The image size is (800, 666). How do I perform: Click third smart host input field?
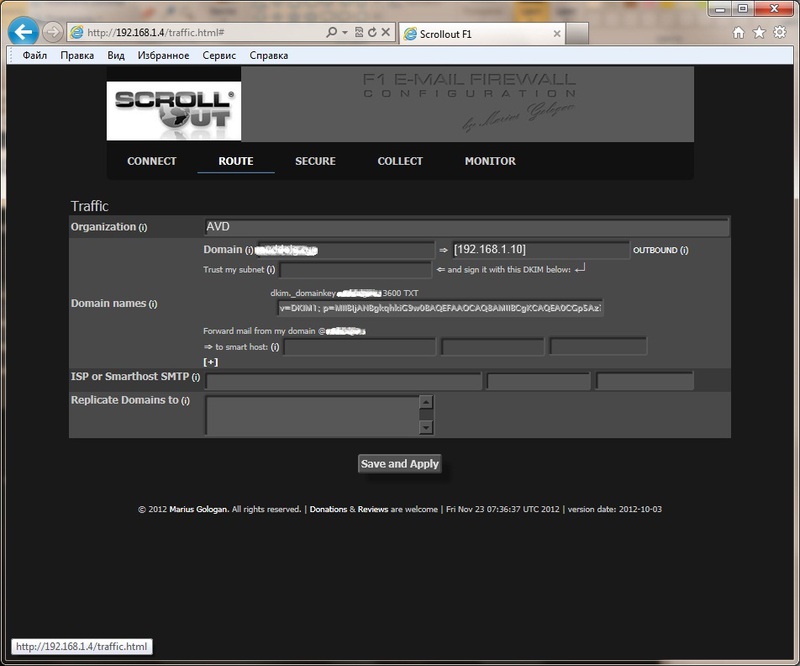[598, 347]
